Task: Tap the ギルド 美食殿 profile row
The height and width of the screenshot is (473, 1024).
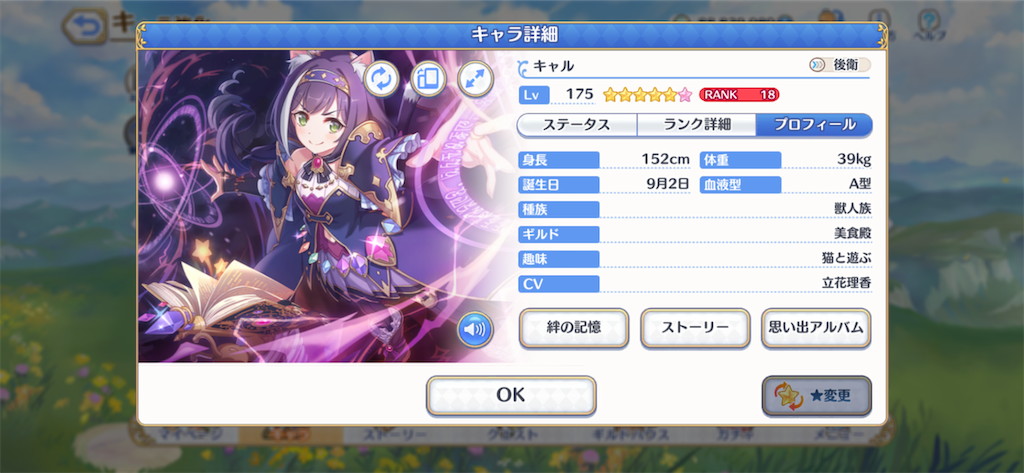Action: coord(695,234)
